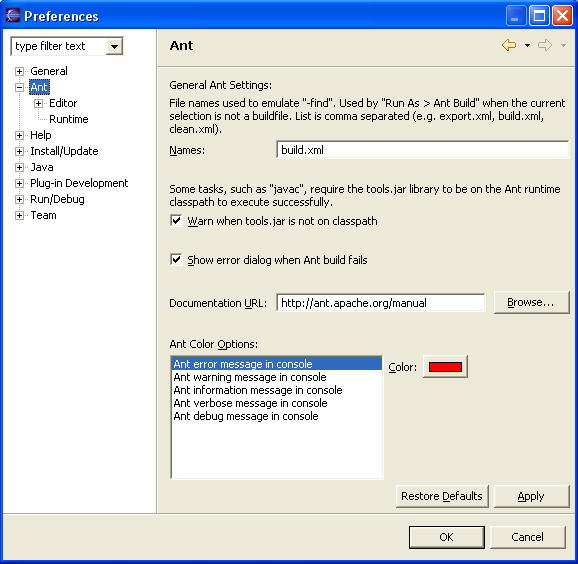Open the filter text dropdown arrow
This screenshot has height=564, width=578.
click(114, 46)
